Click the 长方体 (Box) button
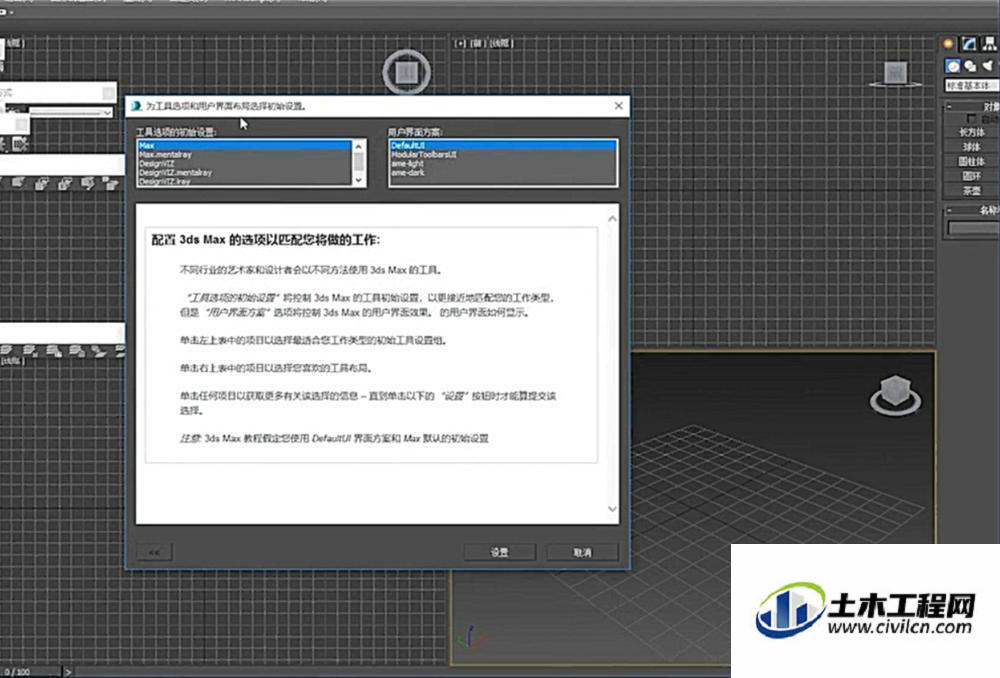This screenshot has height=678, width=1000. click(x=971, y=132)
